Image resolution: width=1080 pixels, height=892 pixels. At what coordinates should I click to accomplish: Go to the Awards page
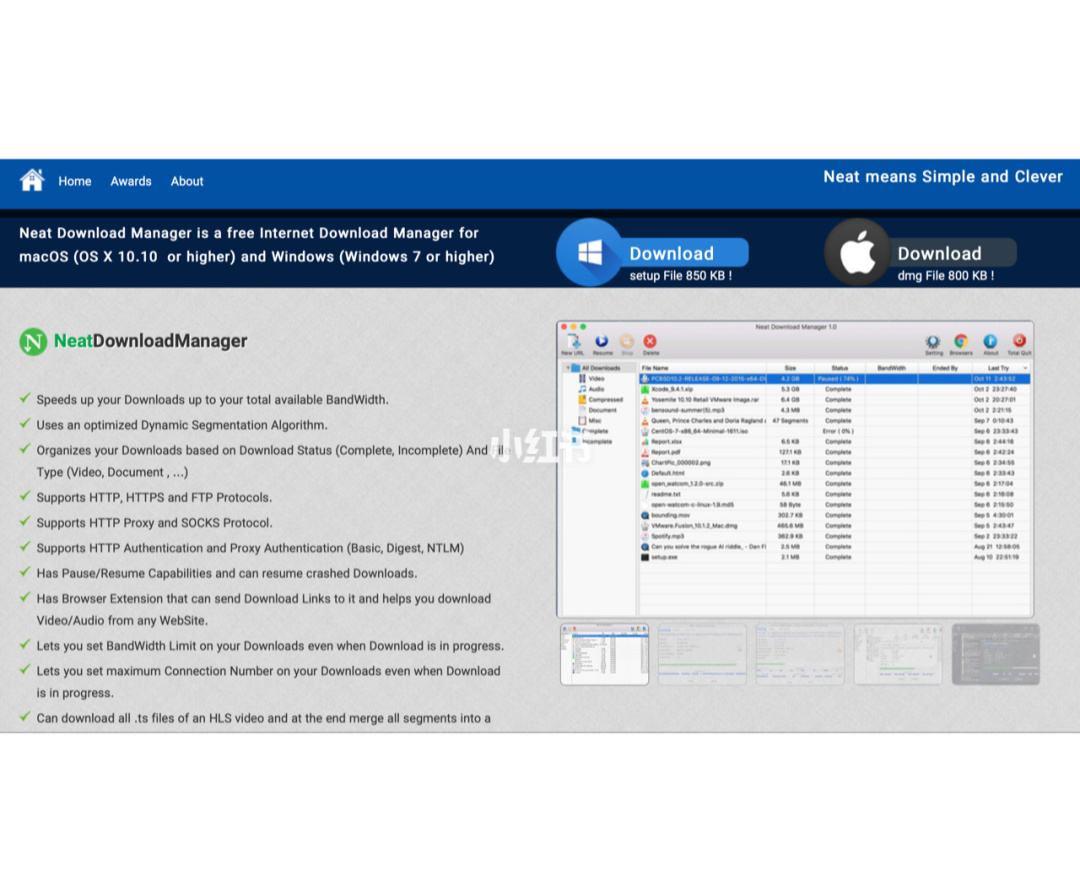[131, 181]
